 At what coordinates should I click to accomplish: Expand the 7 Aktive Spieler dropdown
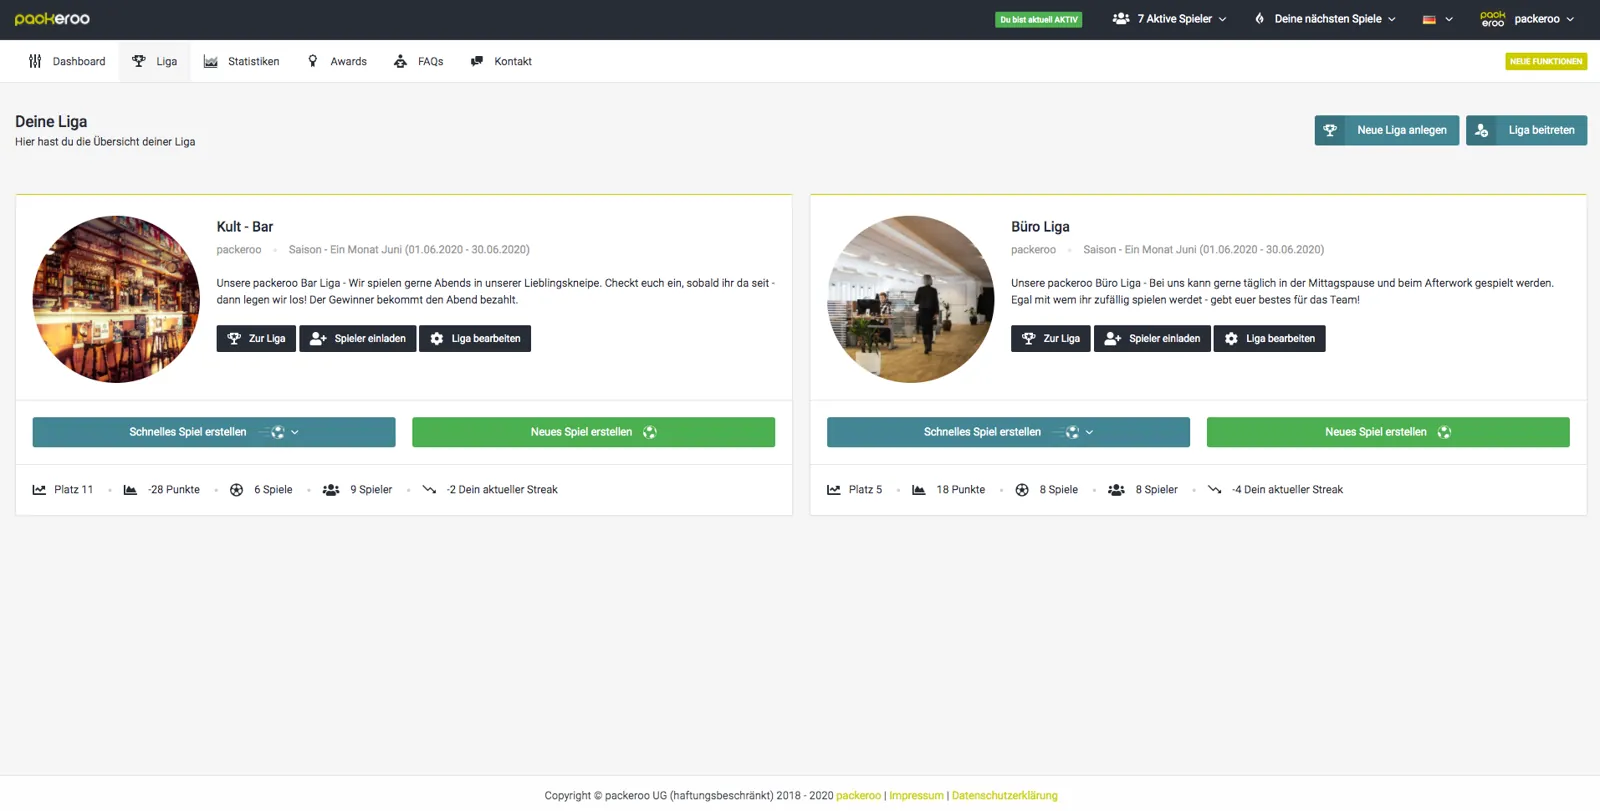[1169, 19]
